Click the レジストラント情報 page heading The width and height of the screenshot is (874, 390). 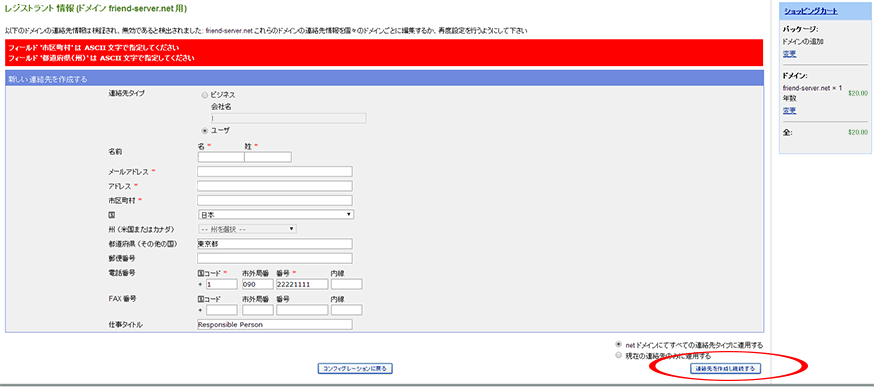96,10
